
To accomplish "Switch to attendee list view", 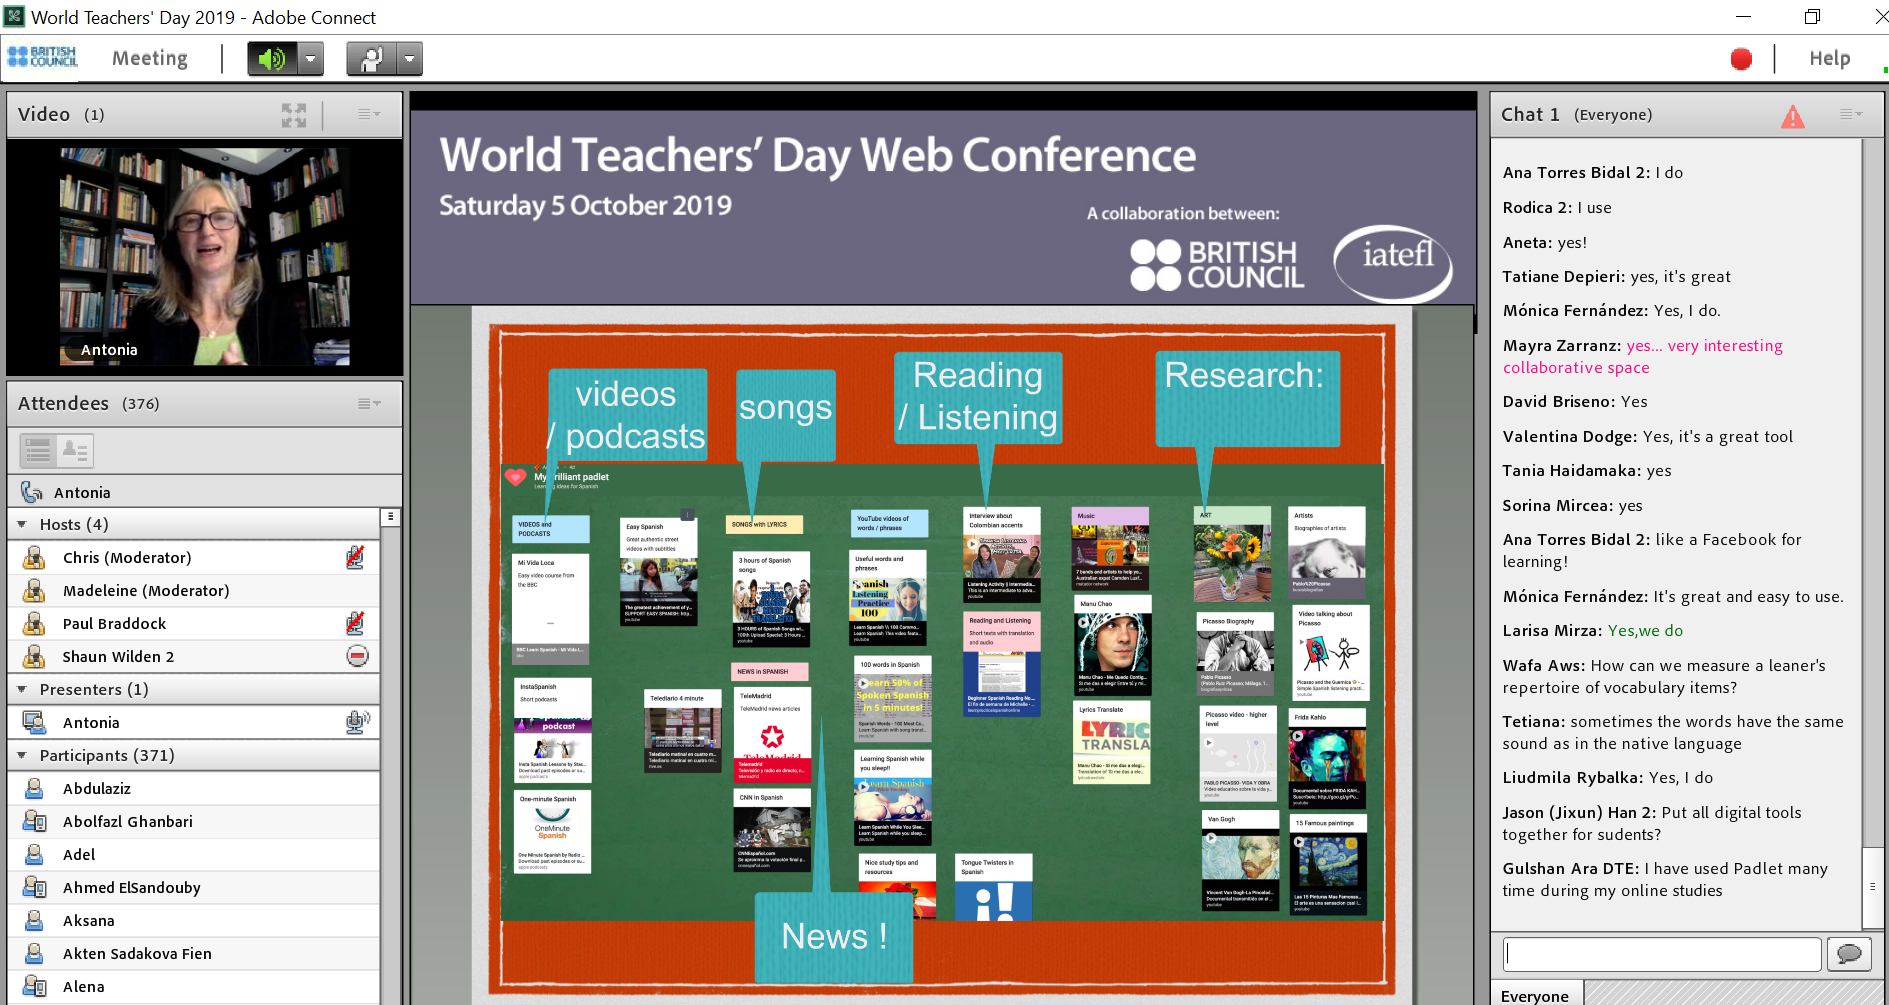I will [38, 451].
